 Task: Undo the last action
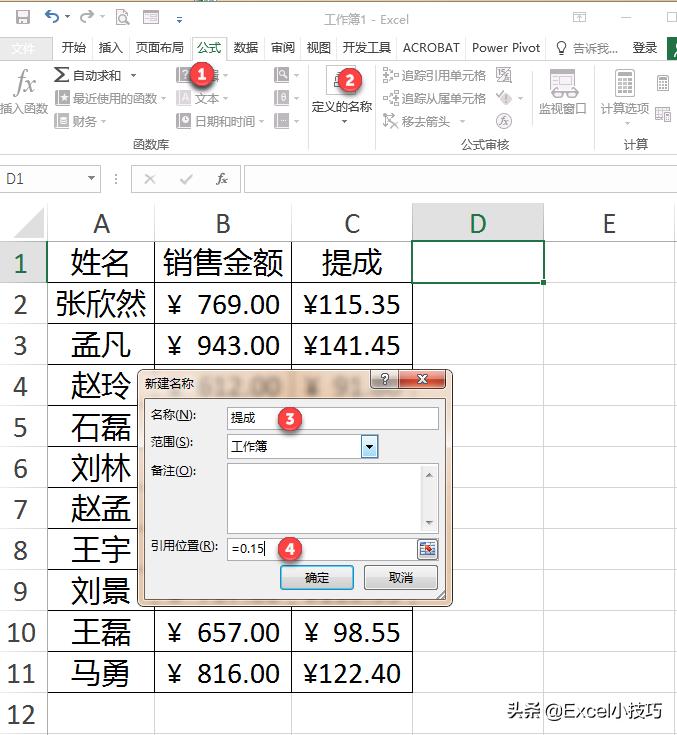click(x=52, y=17)
